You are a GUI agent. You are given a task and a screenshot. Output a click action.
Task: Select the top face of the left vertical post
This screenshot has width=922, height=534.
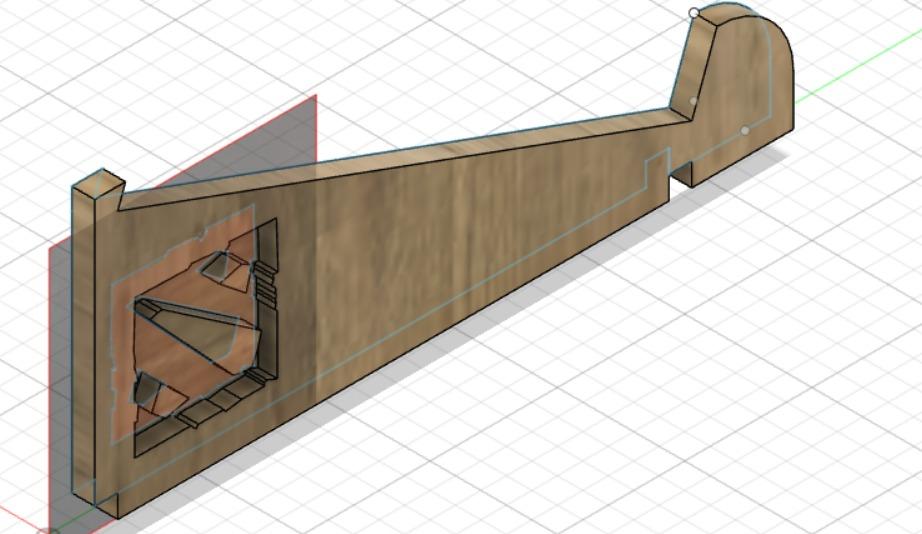98,183
